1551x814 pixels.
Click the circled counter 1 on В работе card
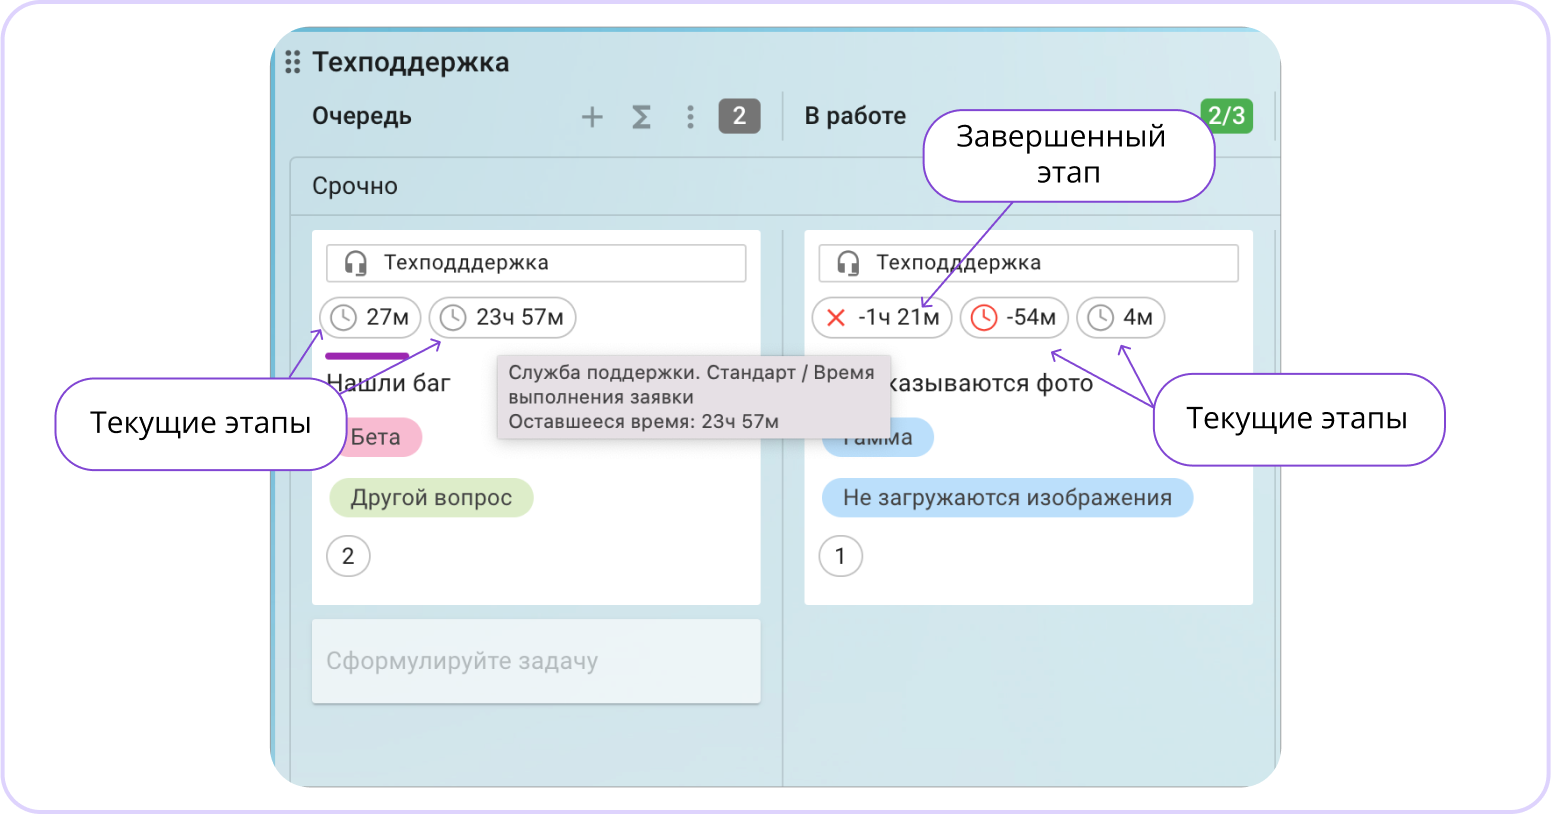tap(840, 556)
